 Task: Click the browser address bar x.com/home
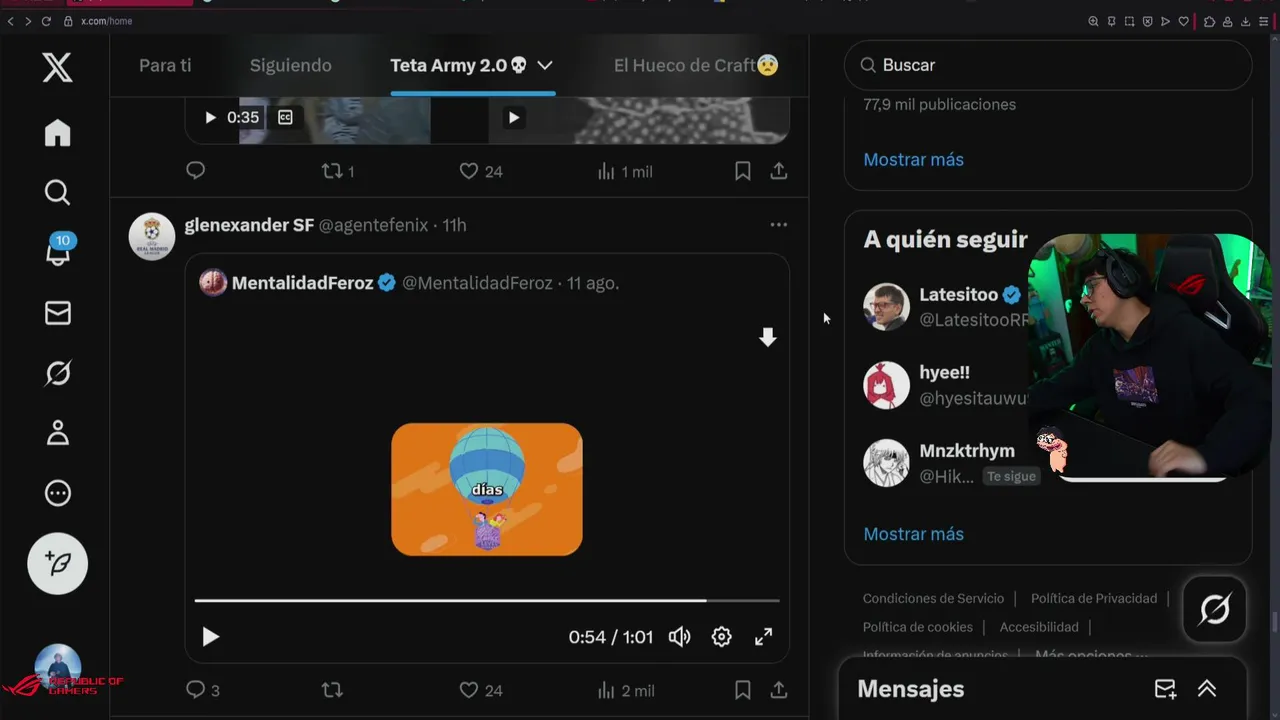[106, 21]
